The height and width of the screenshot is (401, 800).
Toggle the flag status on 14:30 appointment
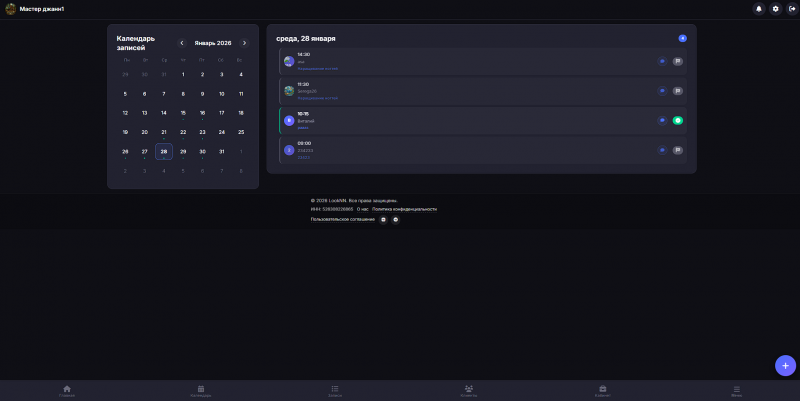(x=678, y=61)
